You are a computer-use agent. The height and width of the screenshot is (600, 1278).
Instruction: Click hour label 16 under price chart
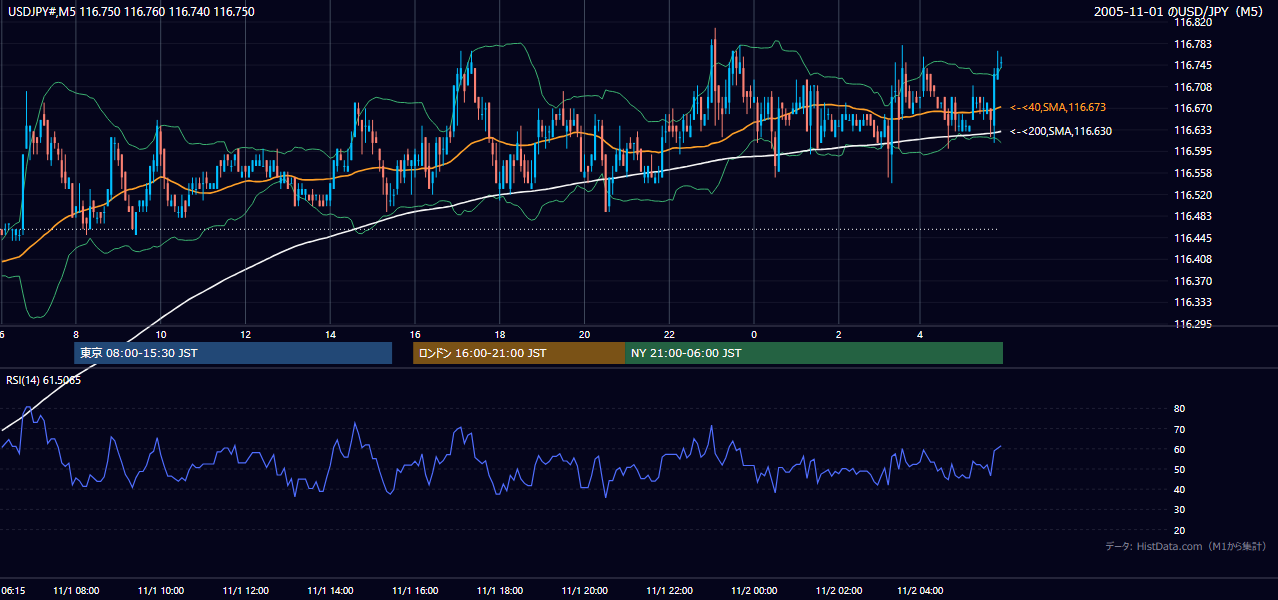click(x=416, y=335)
